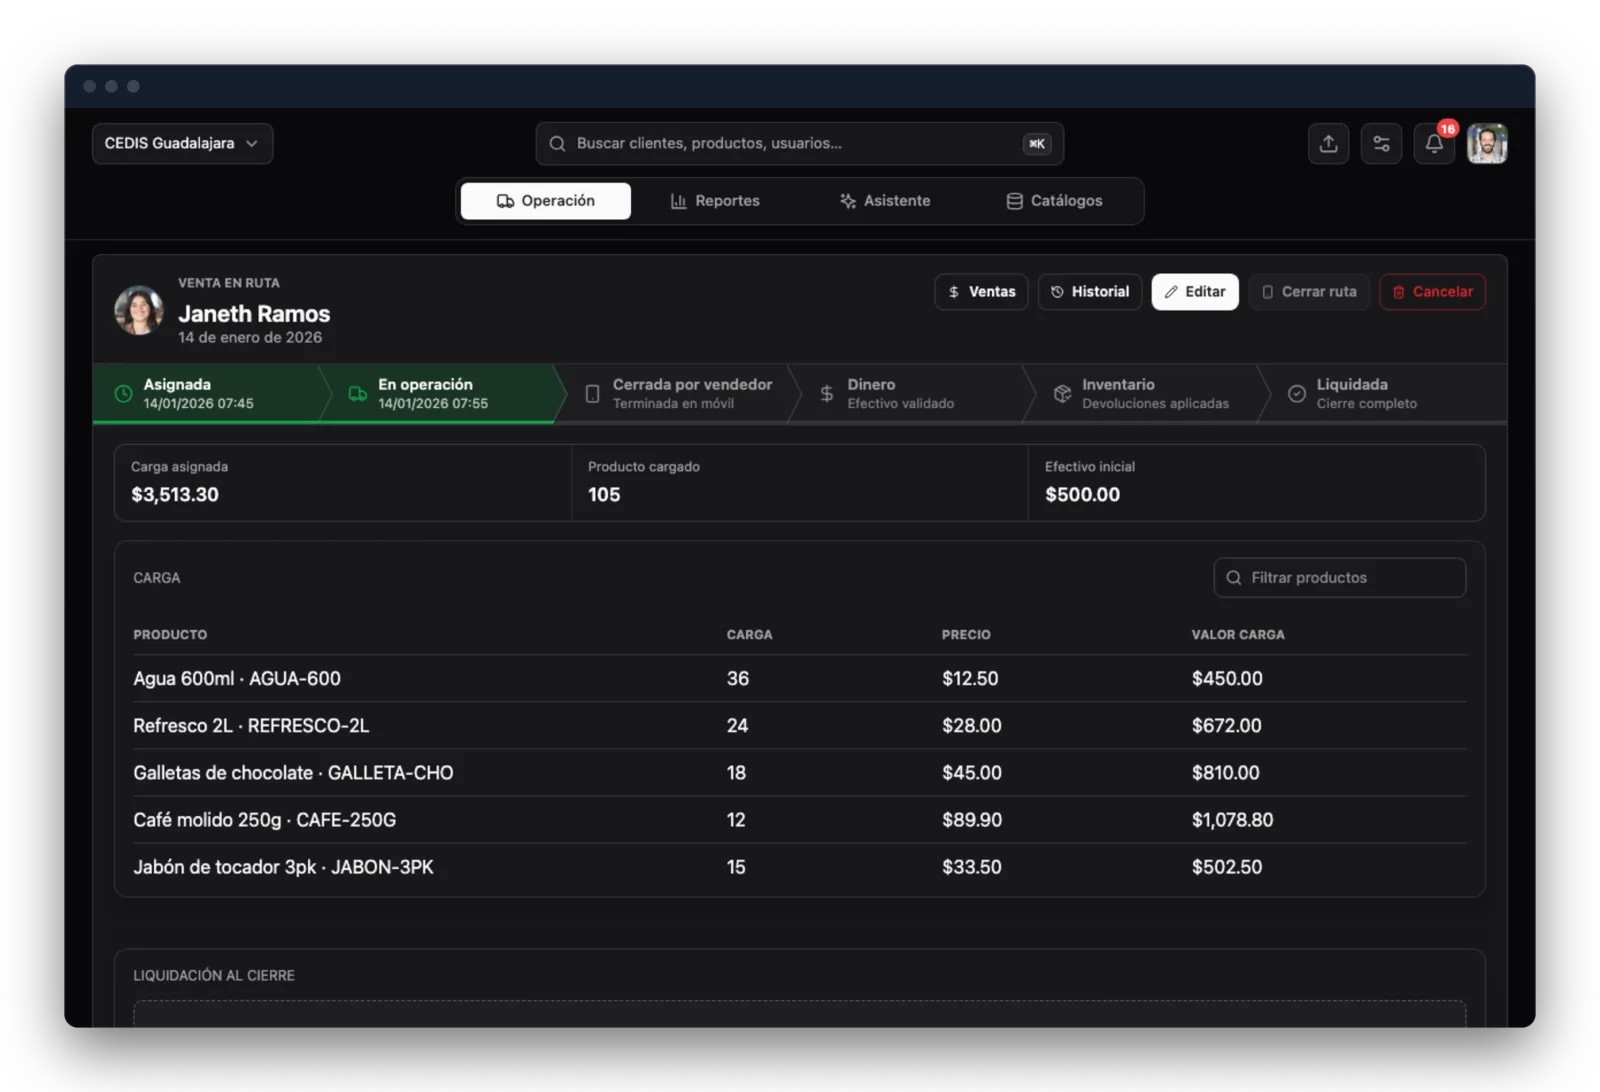Click the dollar sign icon in the Dinero step
The image size is (1600, 1092).
827,394
